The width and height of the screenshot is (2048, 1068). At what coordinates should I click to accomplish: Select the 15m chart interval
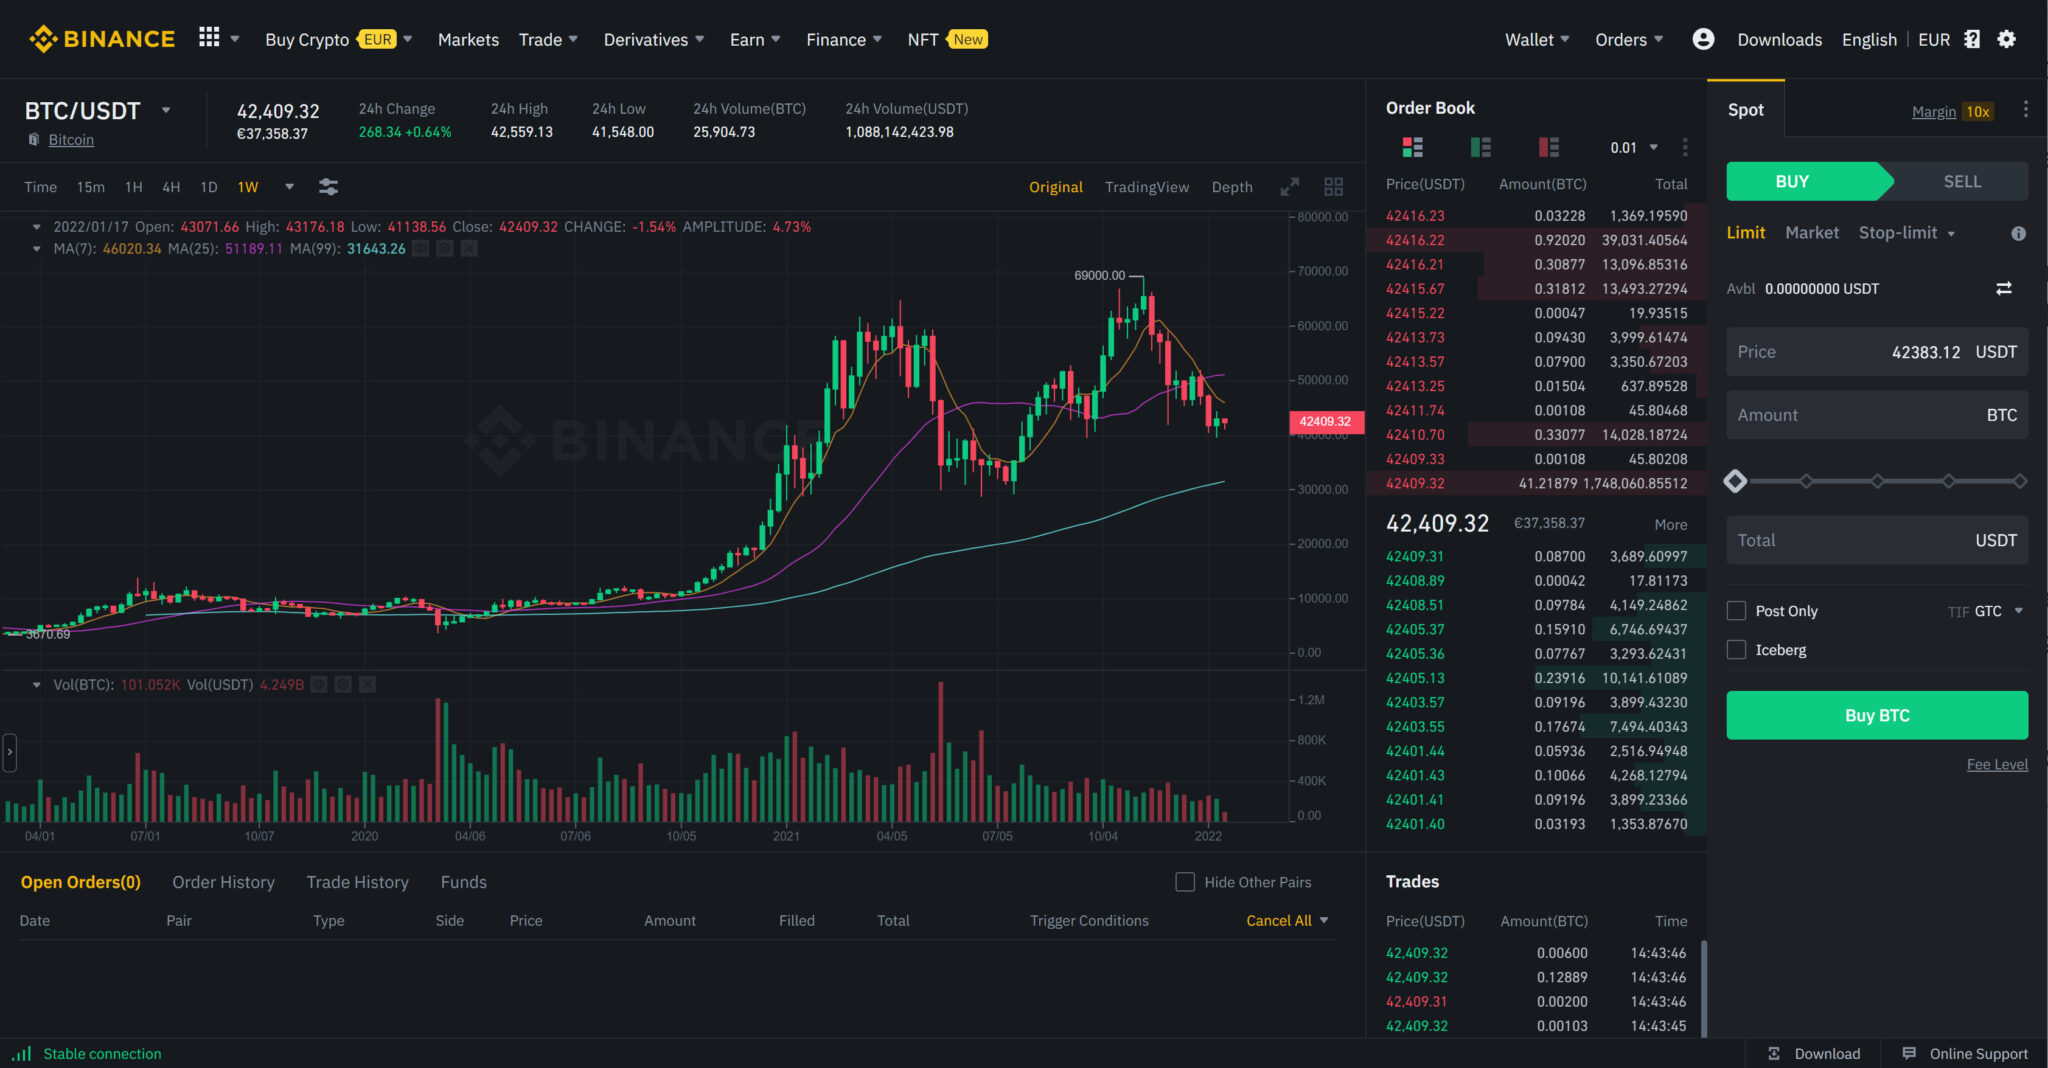coord(91,187)
